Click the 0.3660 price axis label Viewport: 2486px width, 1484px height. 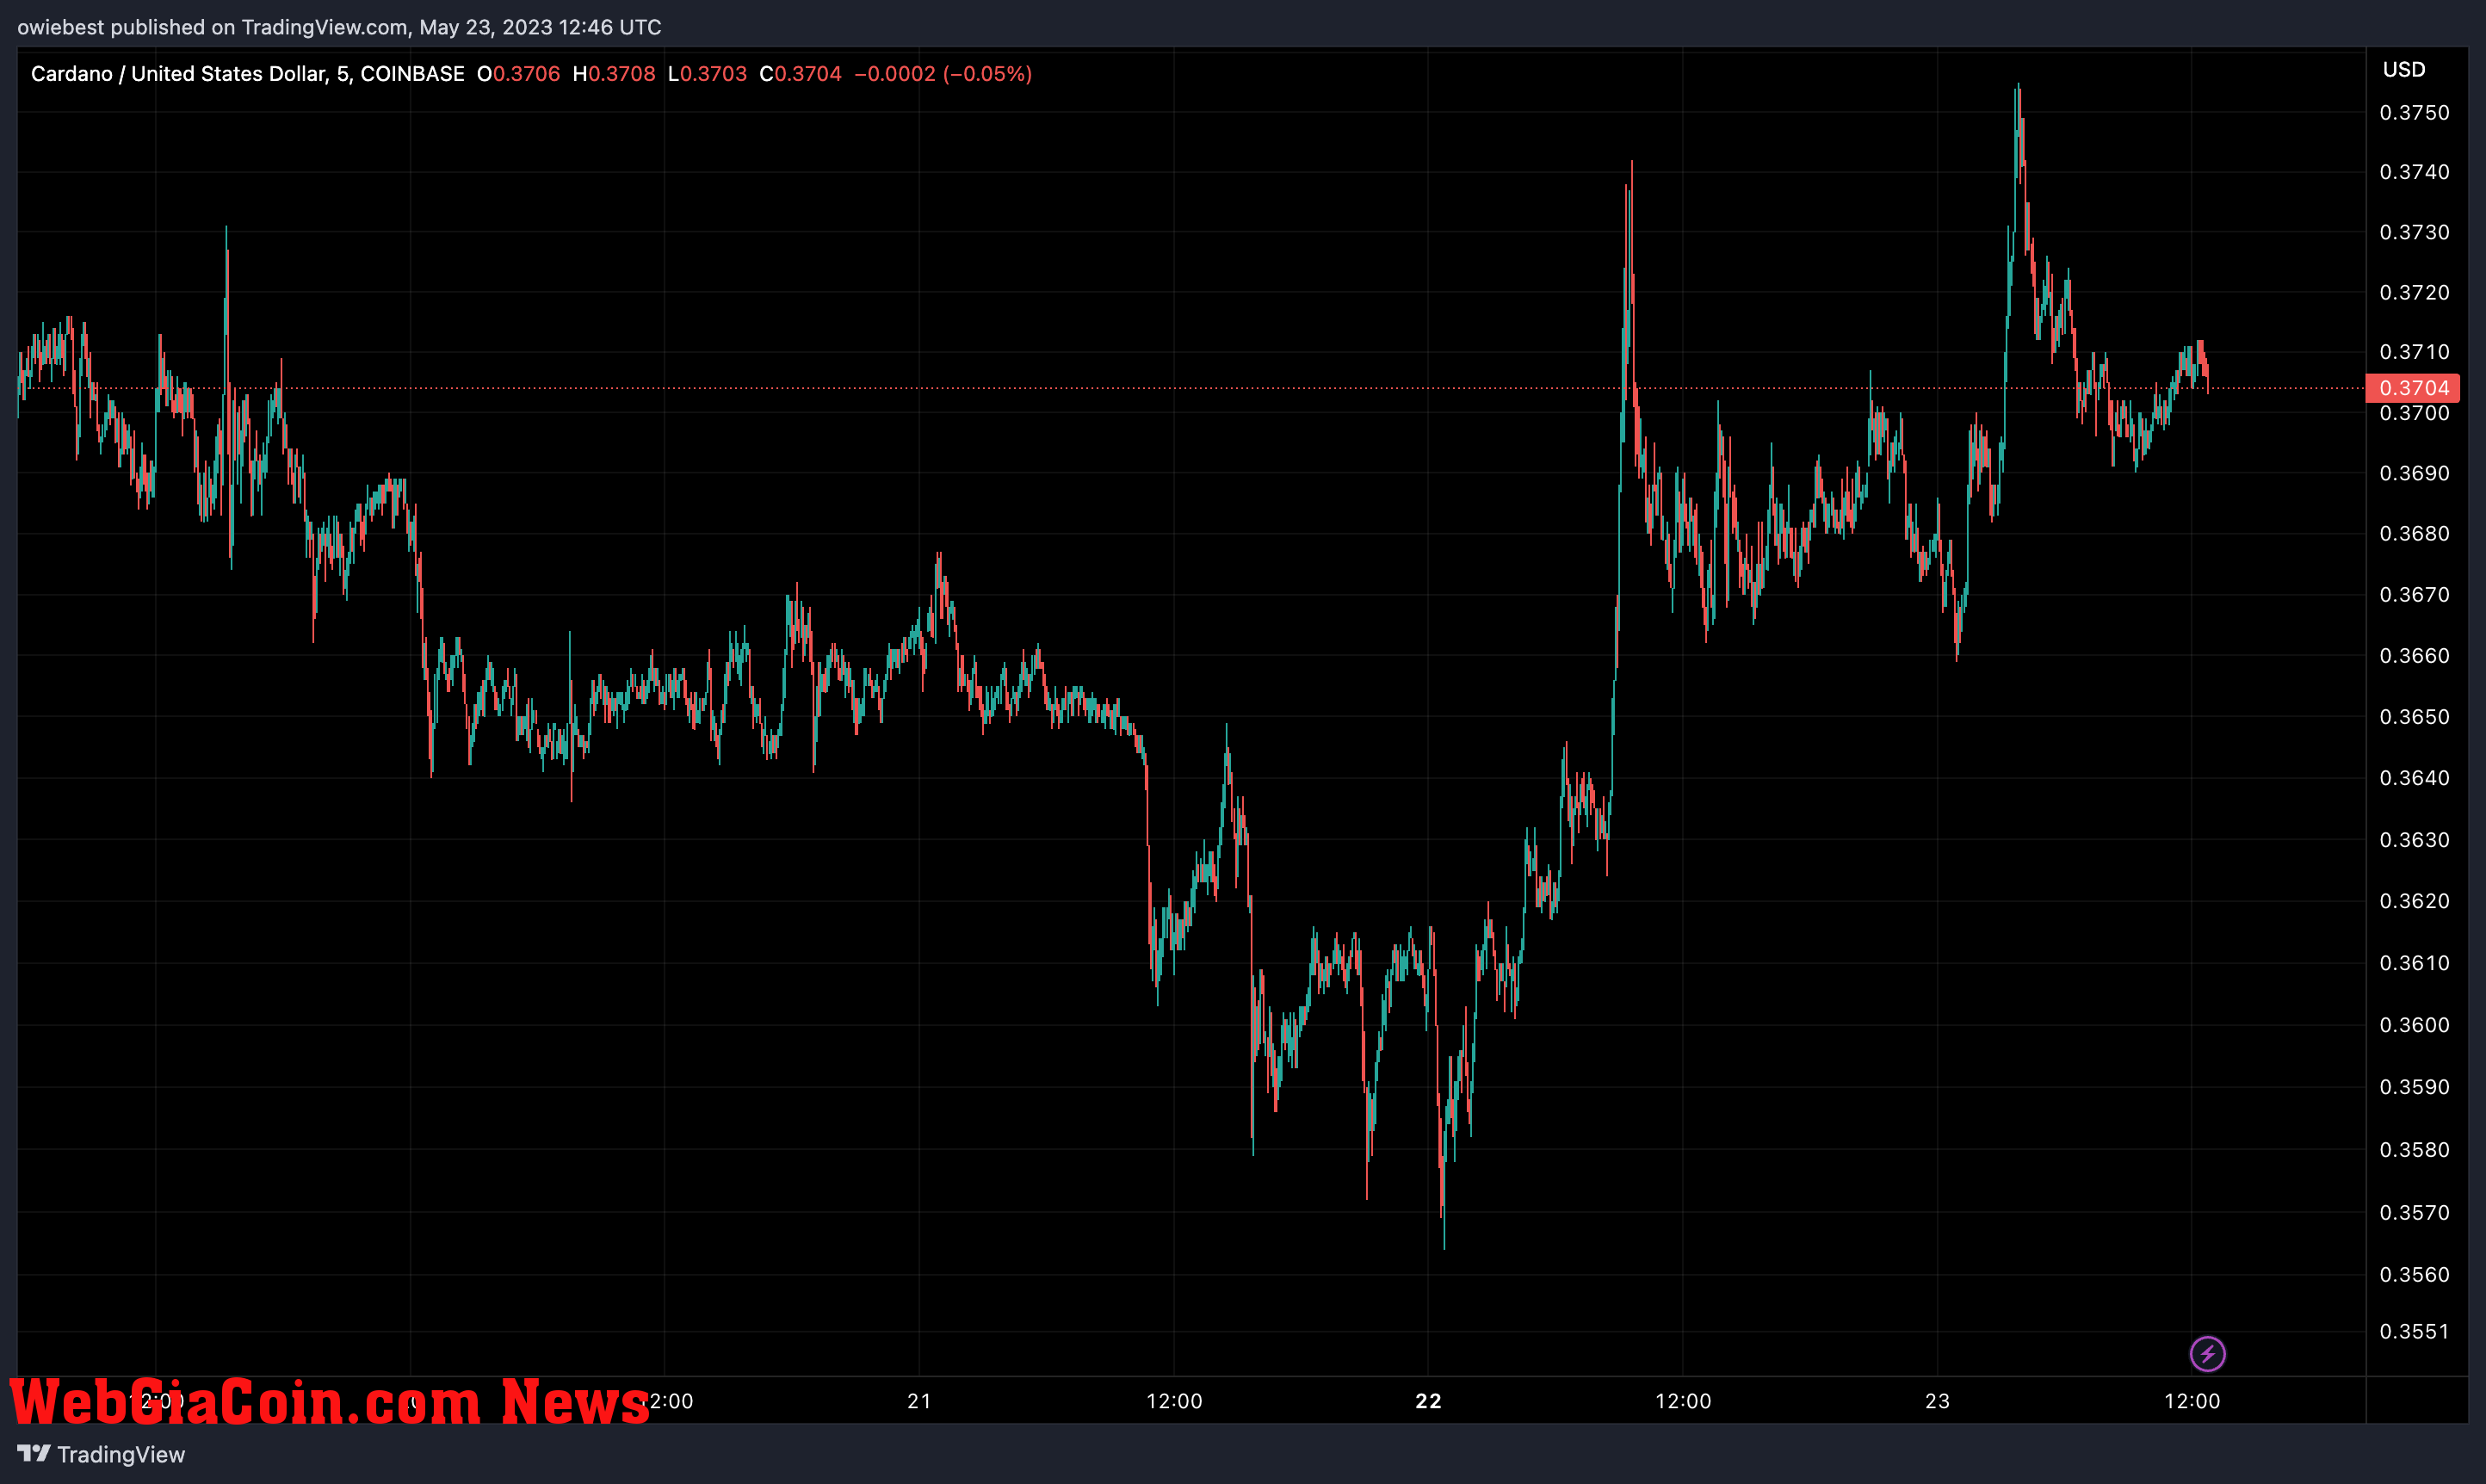[x=2414, y=655]
